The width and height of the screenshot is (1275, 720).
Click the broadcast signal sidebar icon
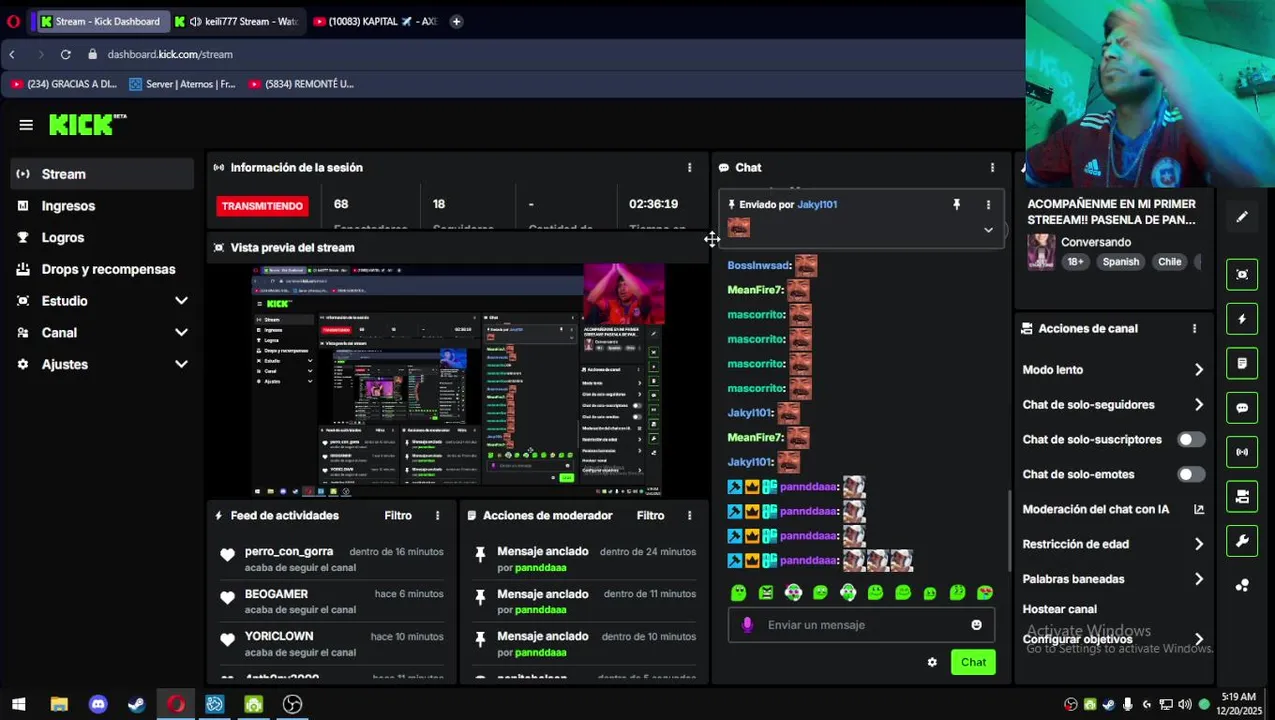[x=1242, y=452]
